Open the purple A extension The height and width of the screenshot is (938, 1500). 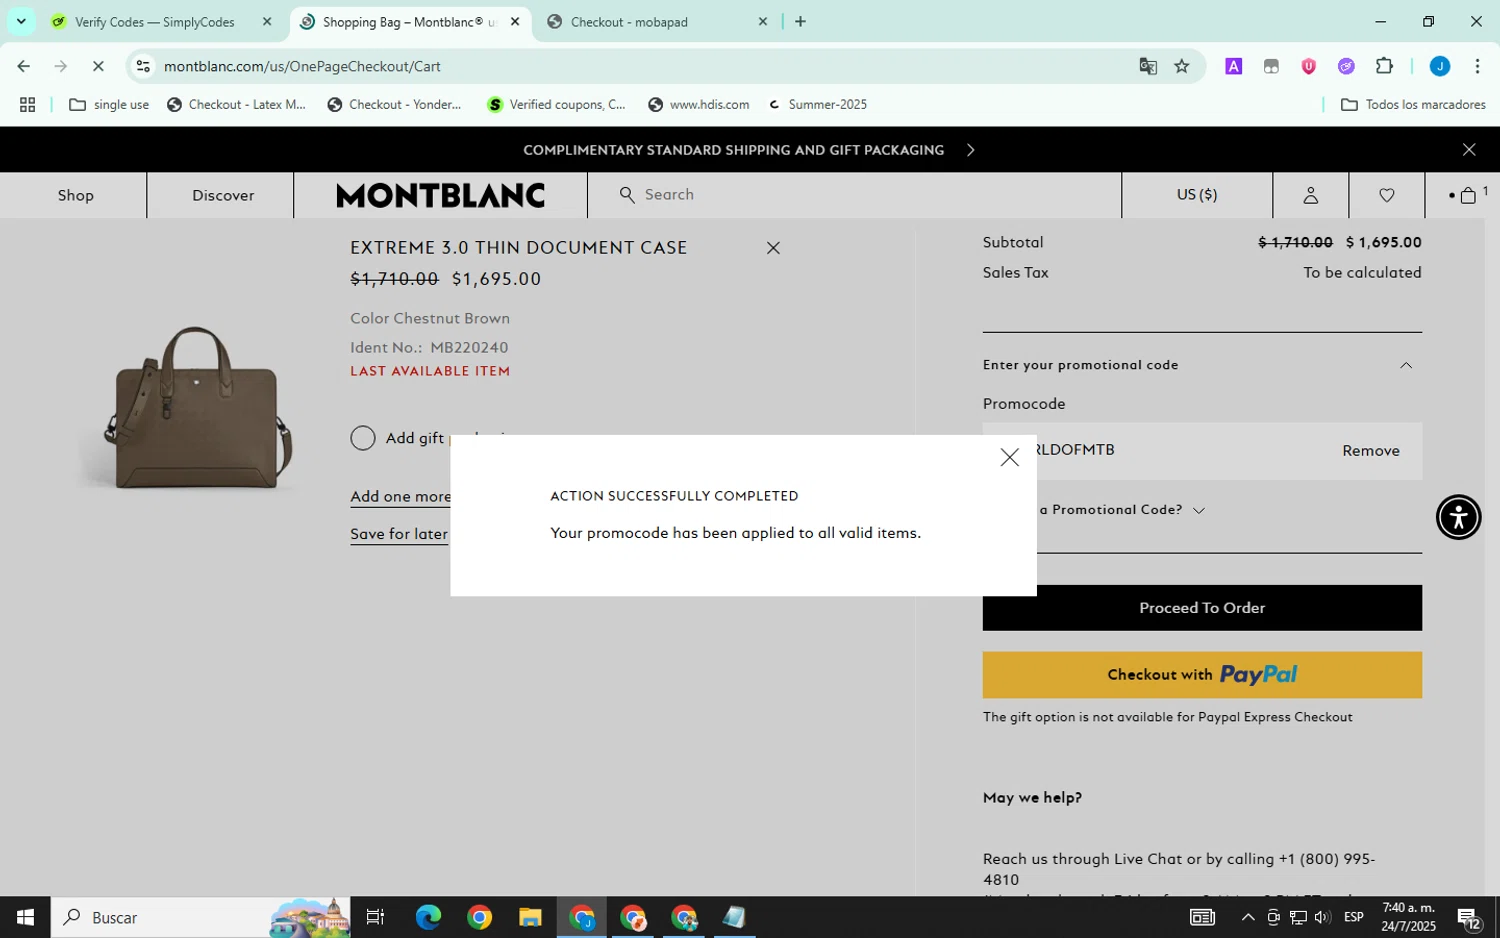1233,66
